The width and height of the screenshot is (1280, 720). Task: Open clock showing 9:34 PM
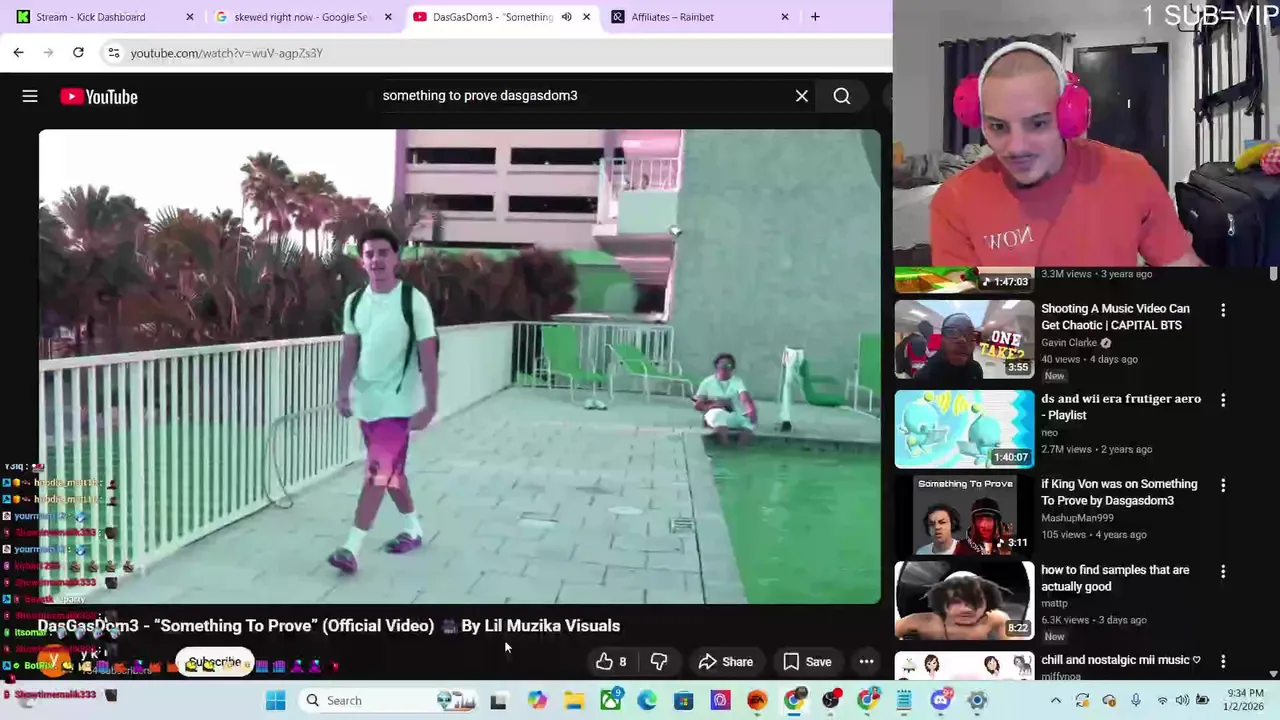tap(1244, 700)
